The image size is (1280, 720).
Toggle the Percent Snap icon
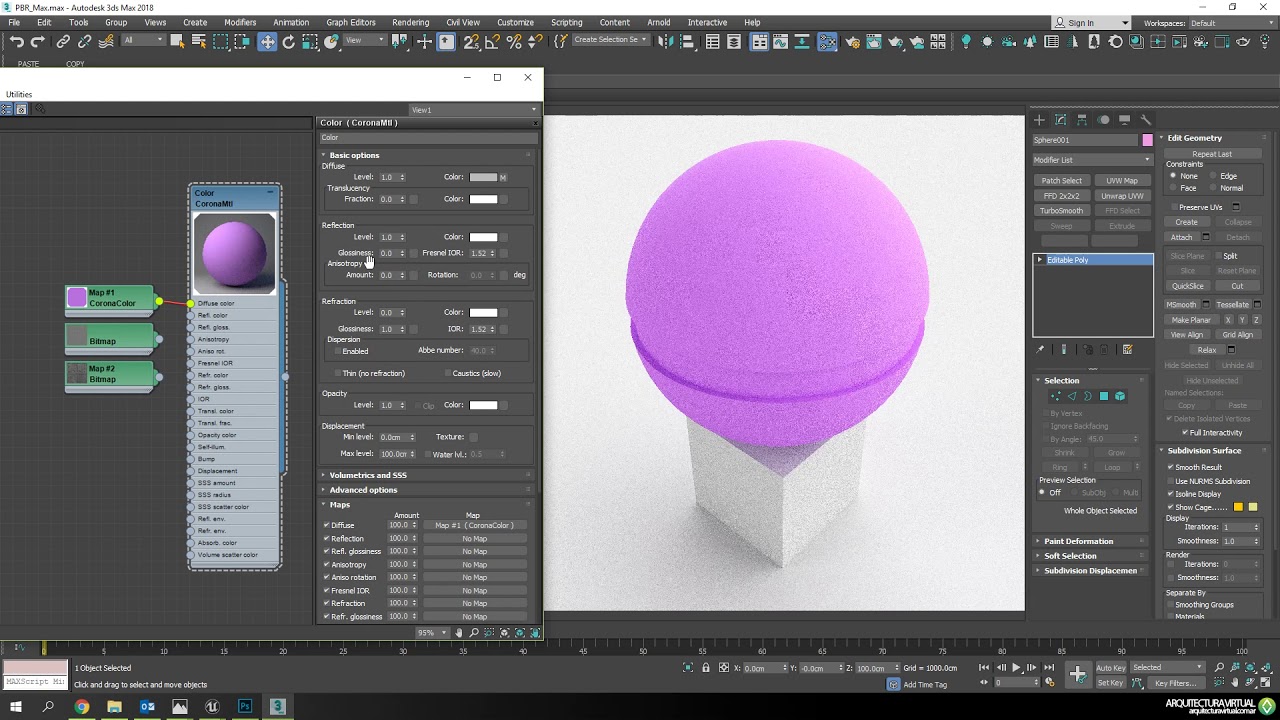[x=514, y=41]
